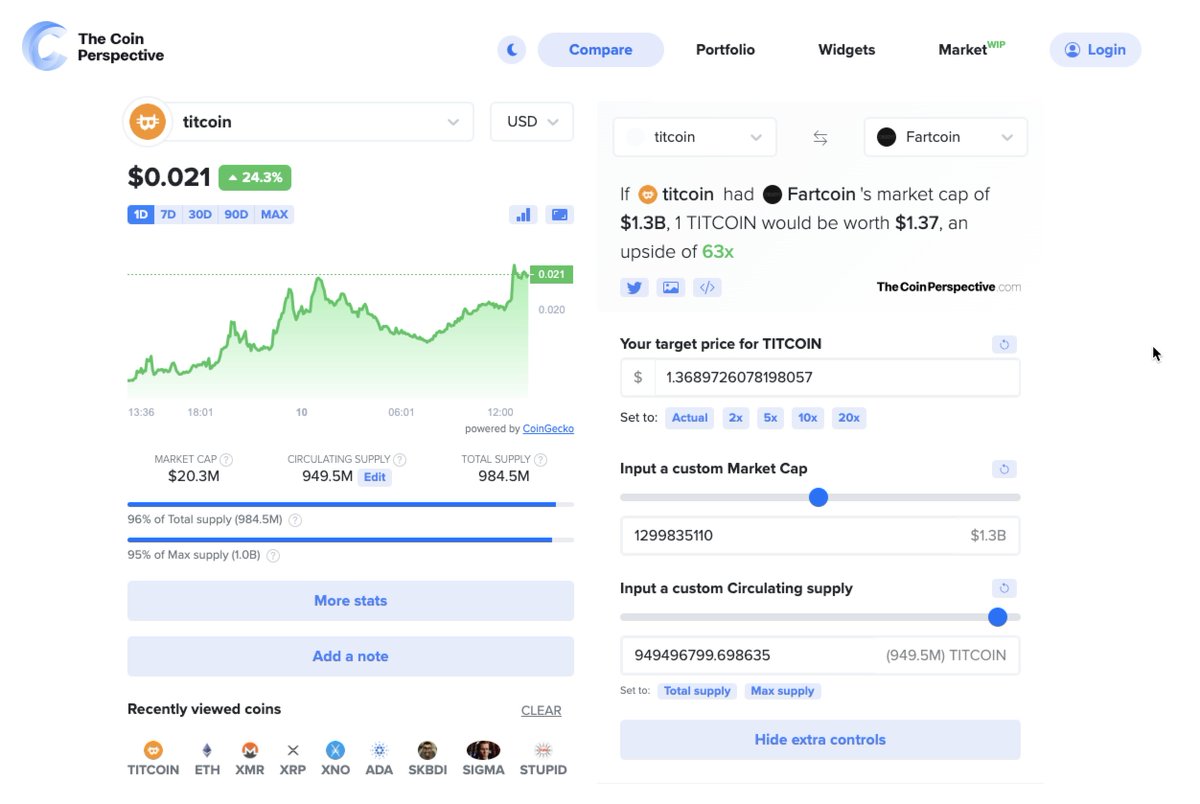This screenshot has height=804, width=1200.
Task: Click Circulating Supply help question icon
Action: point(399,460)
